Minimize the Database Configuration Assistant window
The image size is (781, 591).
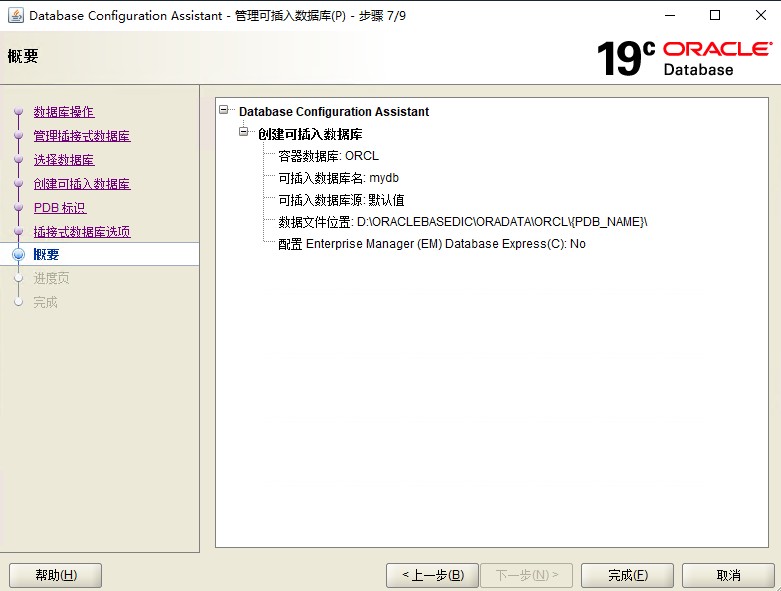(x=670, y=15)
